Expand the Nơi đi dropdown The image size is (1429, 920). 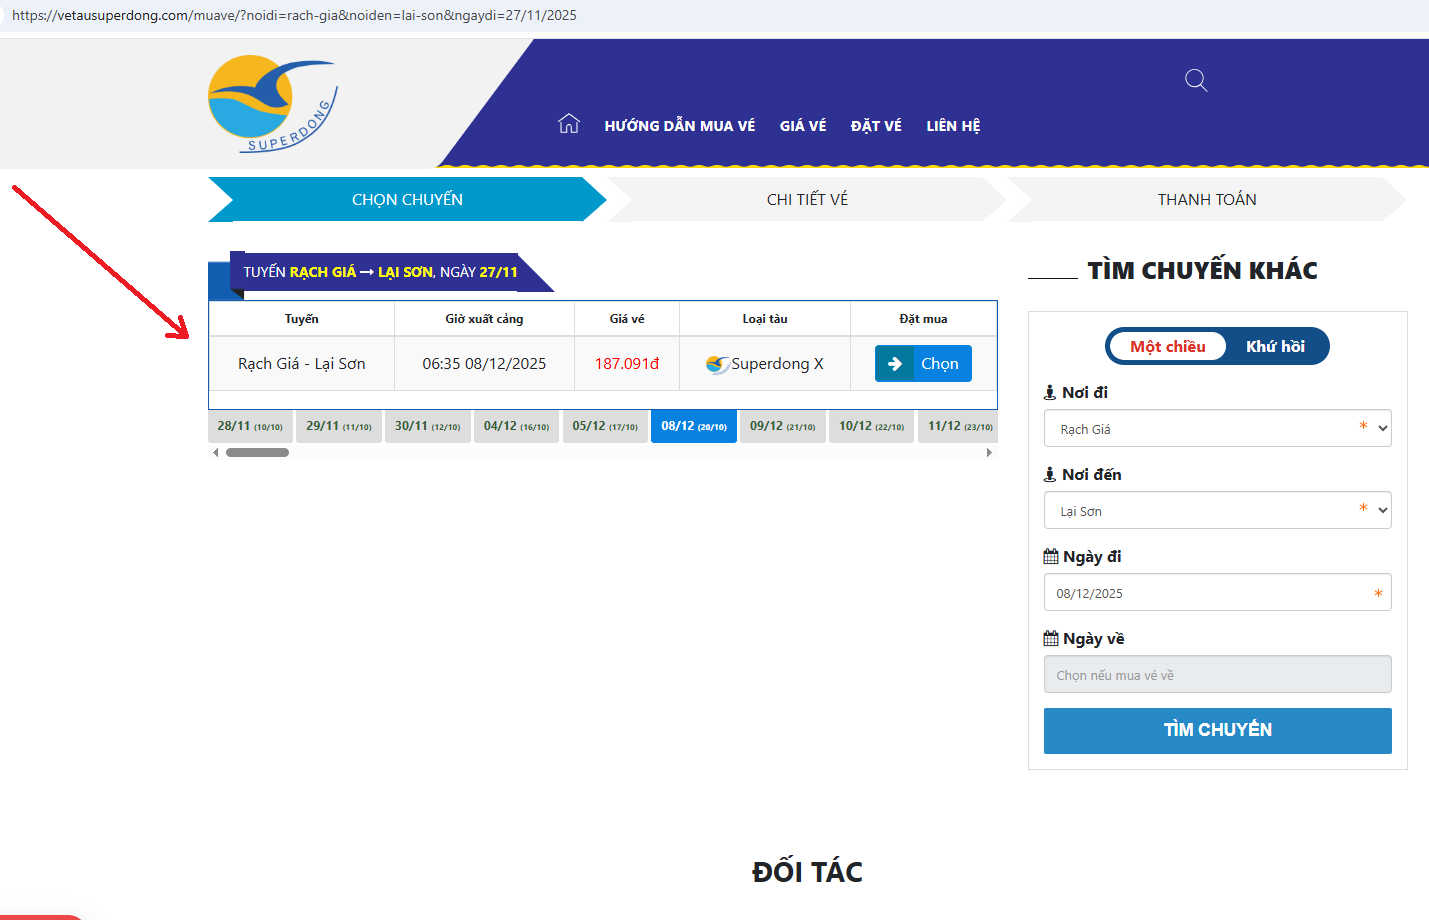click(x=1217, y=429)
